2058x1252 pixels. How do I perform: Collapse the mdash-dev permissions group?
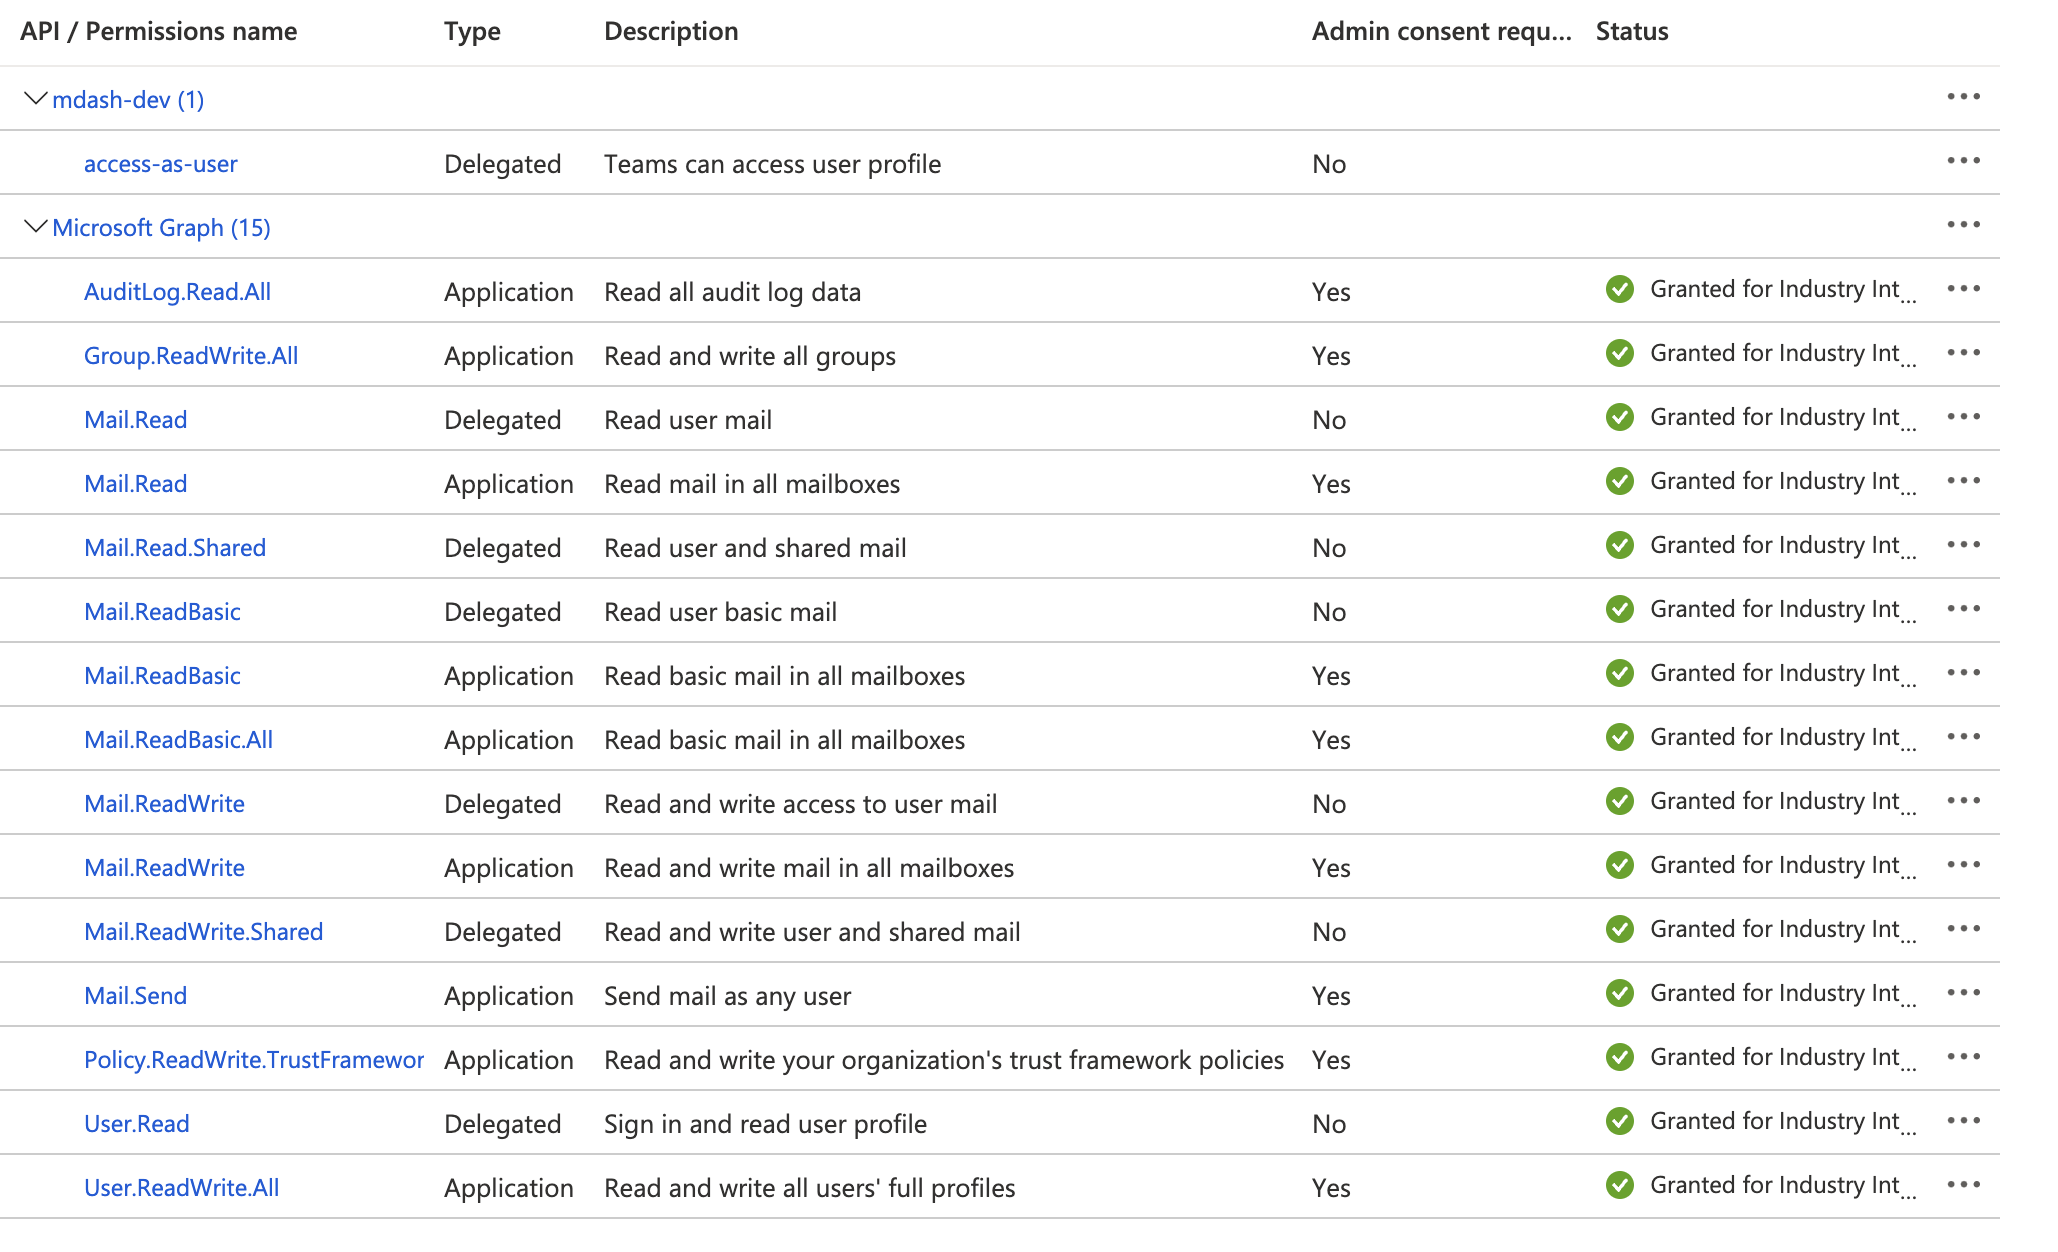(36, 98)
